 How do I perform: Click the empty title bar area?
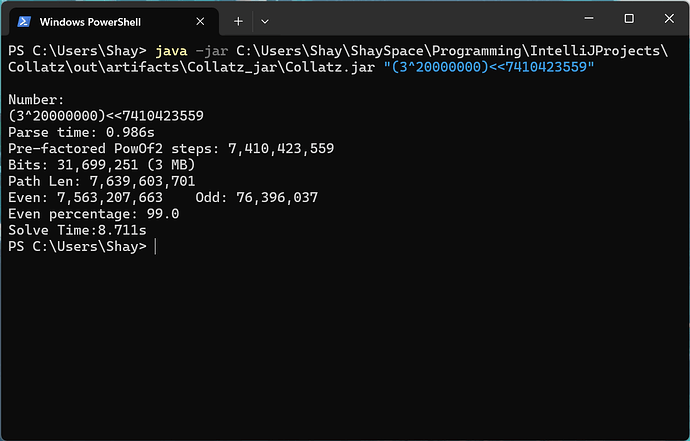point(420,19)
